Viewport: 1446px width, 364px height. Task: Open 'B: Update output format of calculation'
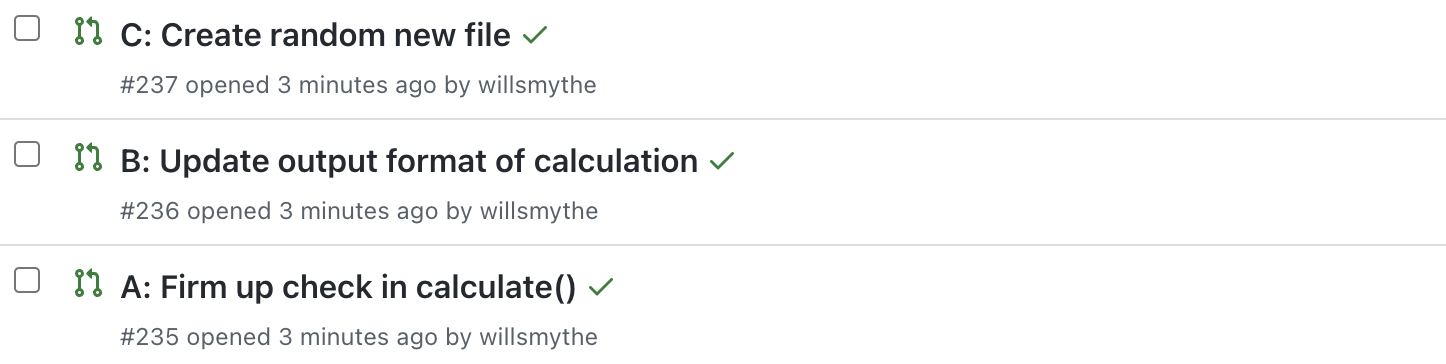coord(409,161)
